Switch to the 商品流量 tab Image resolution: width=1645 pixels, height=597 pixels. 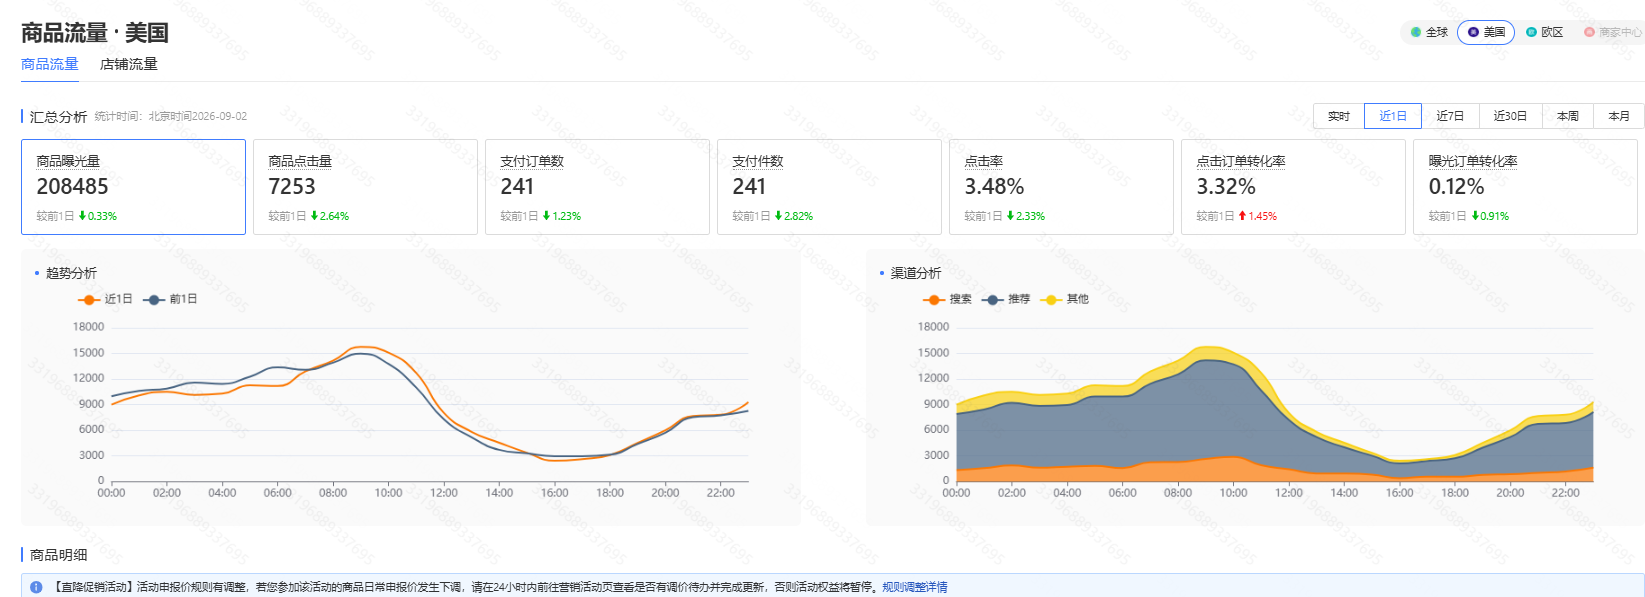click(50, 64)
